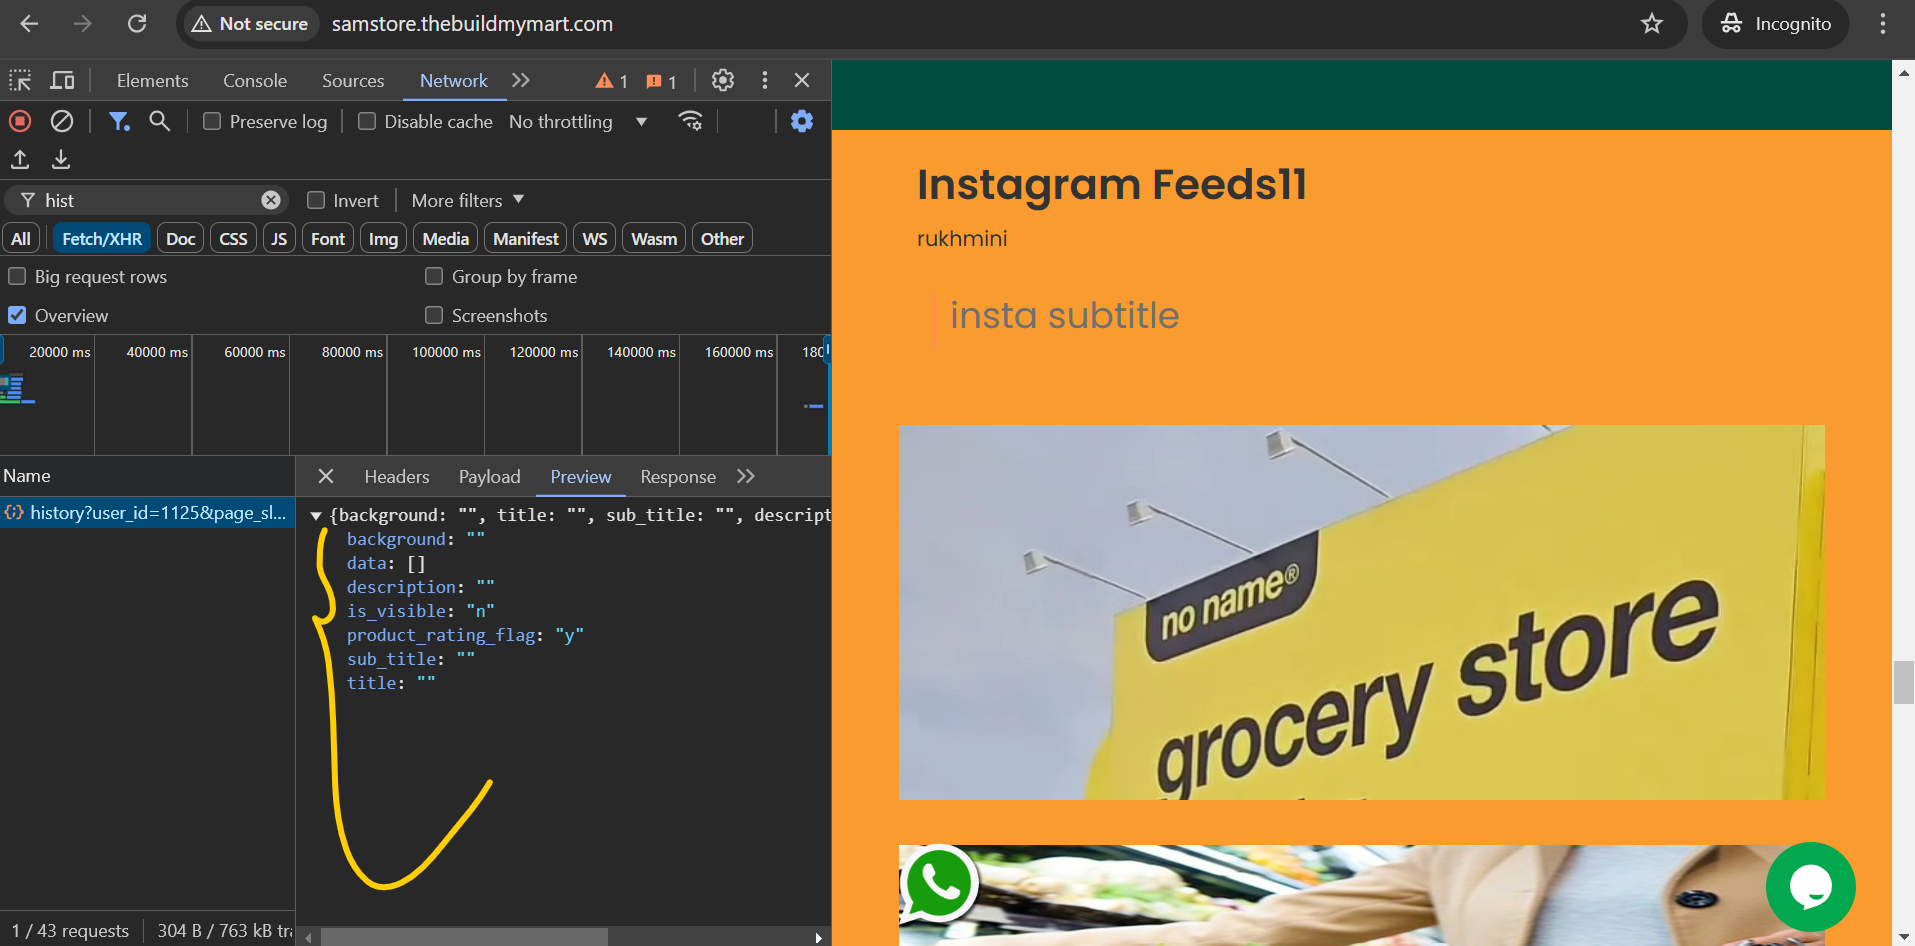Enable Disable cache checkbox
The width and height of the screenshot is (1915, 946).
(x=367, y=121)
